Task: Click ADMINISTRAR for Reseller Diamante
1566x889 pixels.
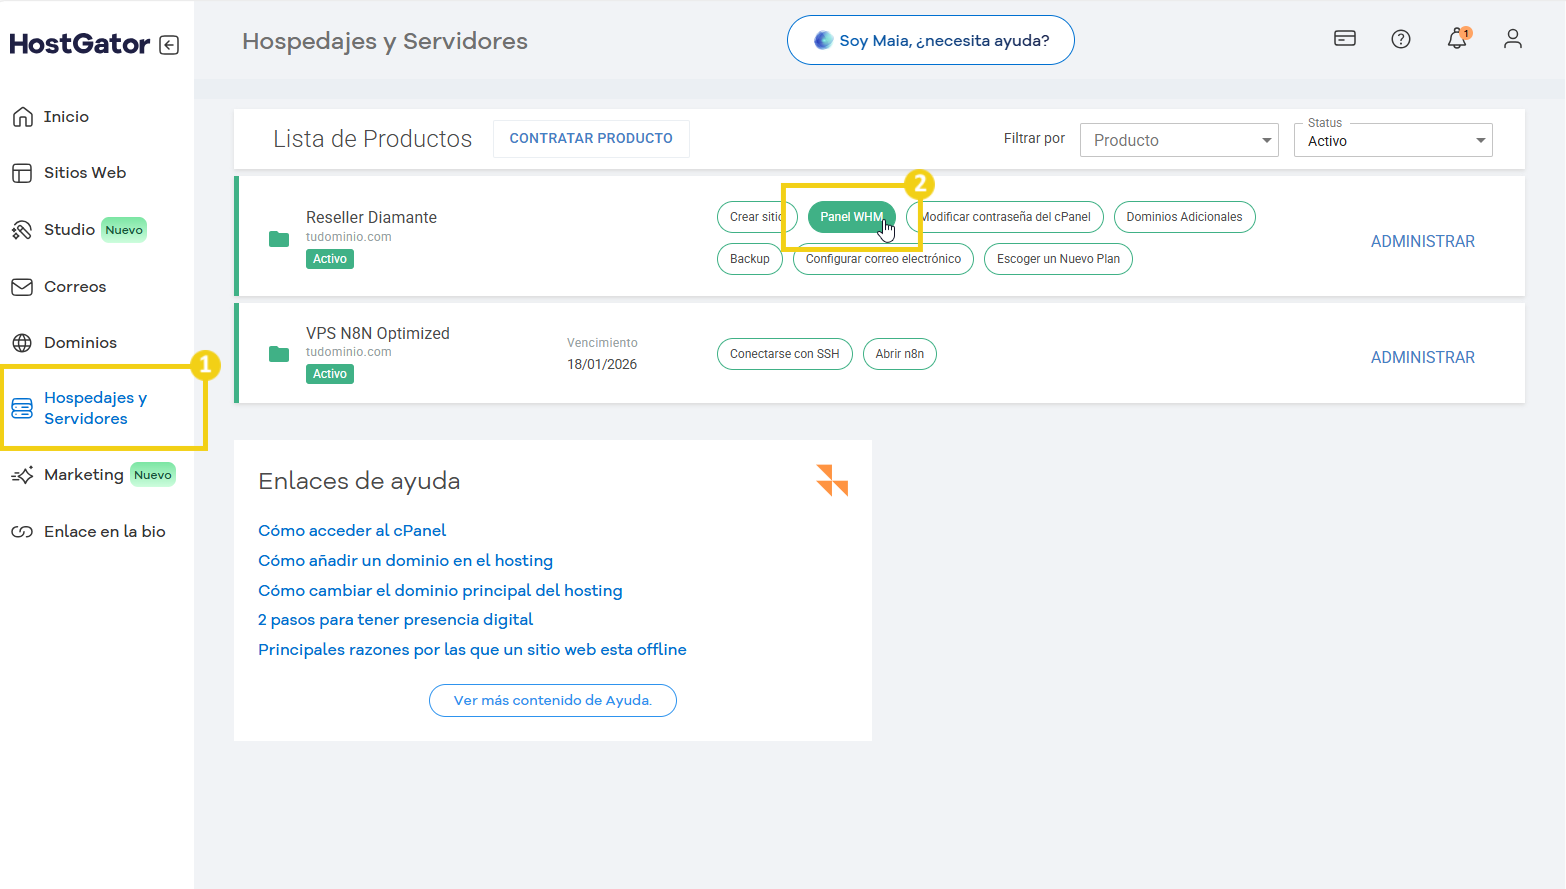Action: click(x=1422, y=241)
